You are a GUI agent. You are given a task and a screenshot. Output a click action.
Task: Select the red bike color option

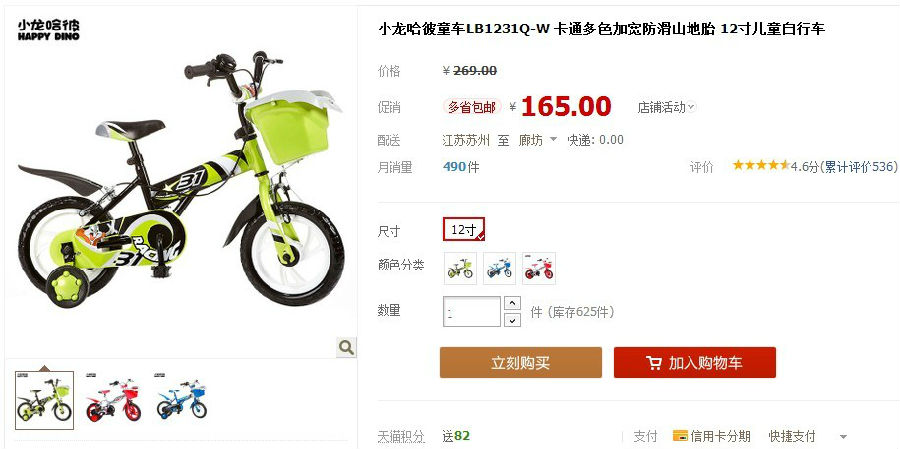tap(538, 269)
